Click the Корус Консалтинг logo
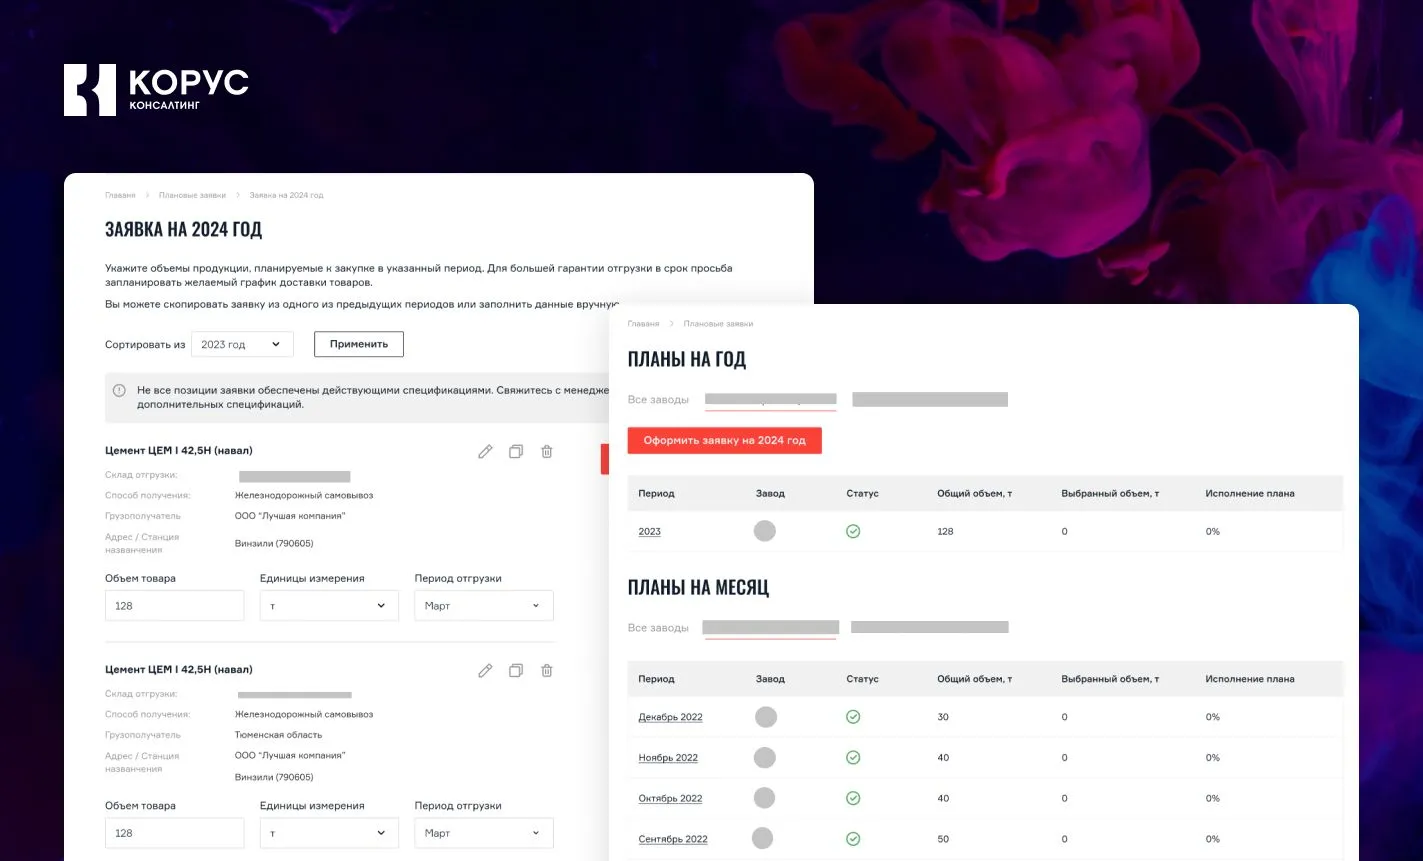 pos(156,90)
